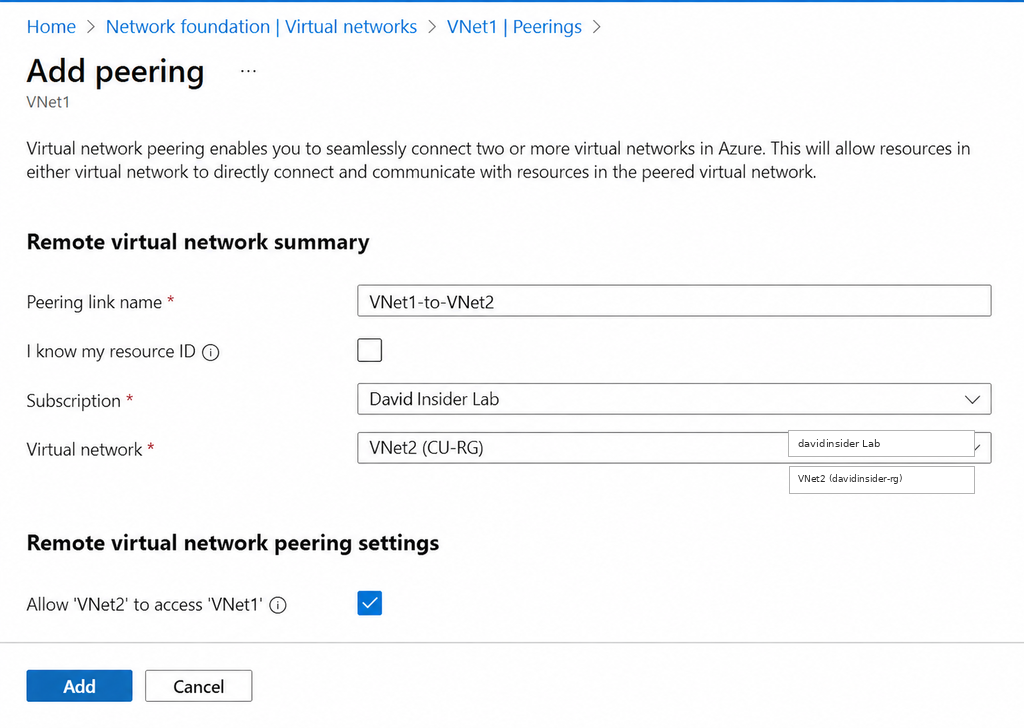
Task: Click the Add button
Action: point(79,686)
